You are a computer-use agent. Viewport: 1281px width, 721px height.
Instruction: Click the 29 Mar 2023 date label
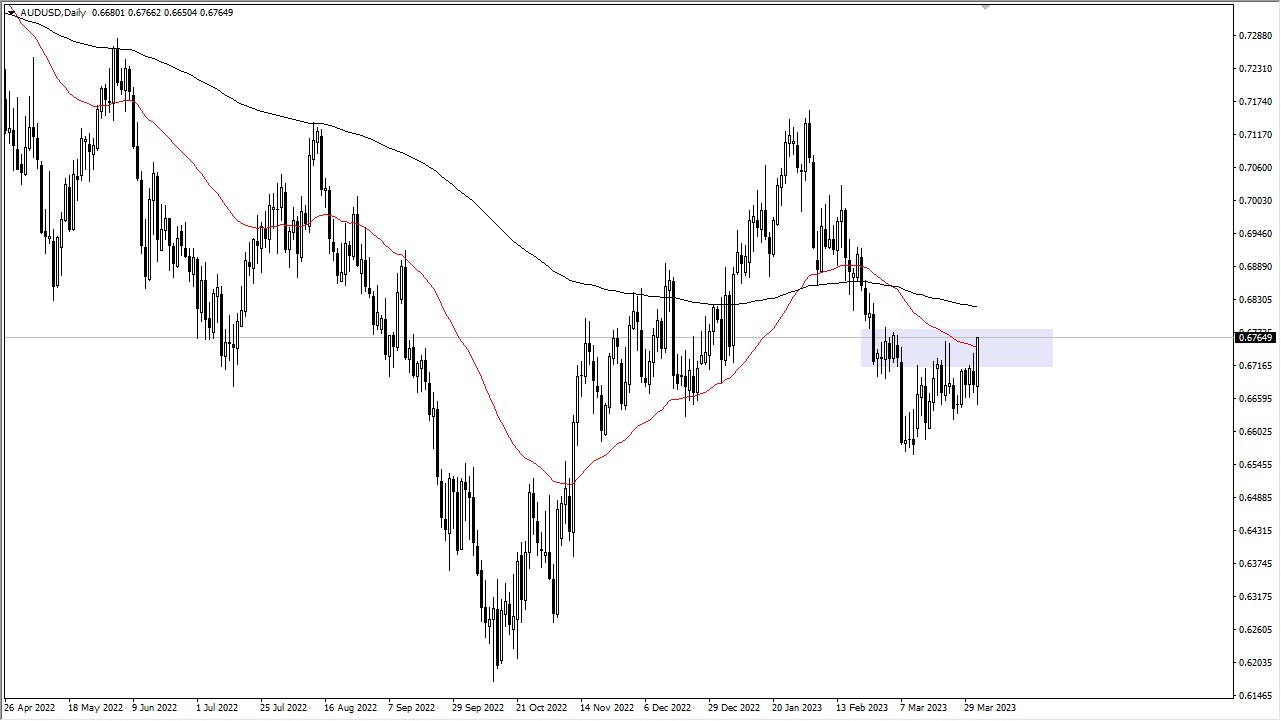[x=992, y=707]
